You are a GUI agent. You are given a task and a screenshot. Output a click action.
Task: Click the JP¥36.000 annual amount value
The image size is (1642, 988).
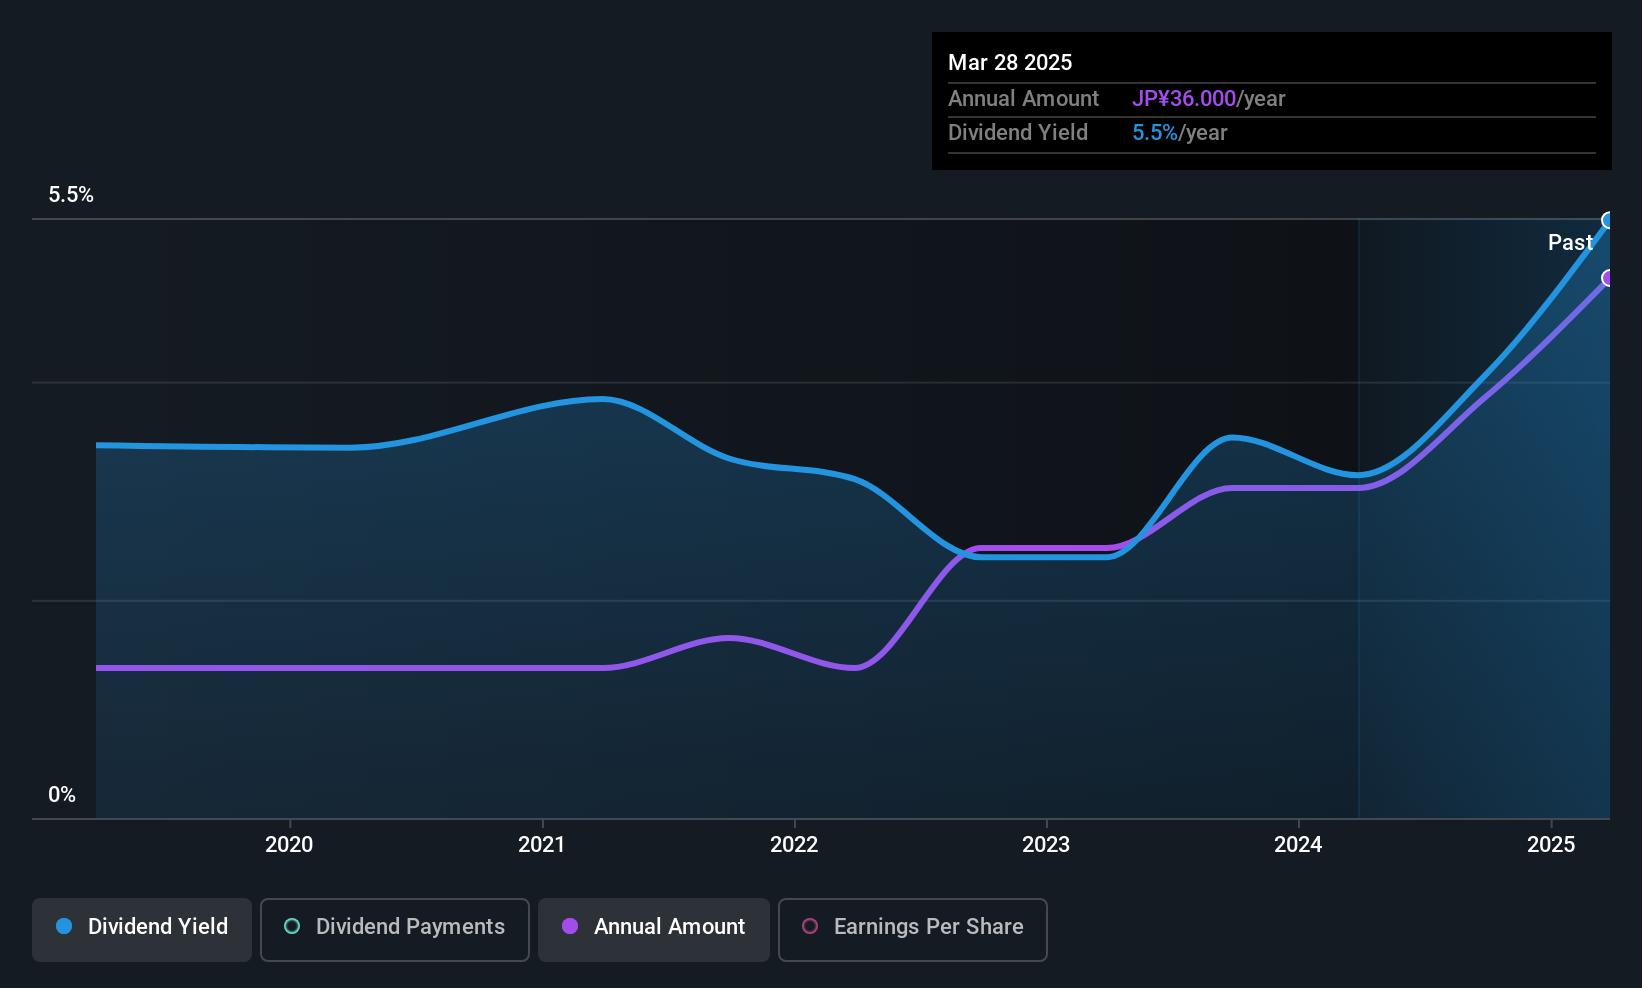[1184, 99]
